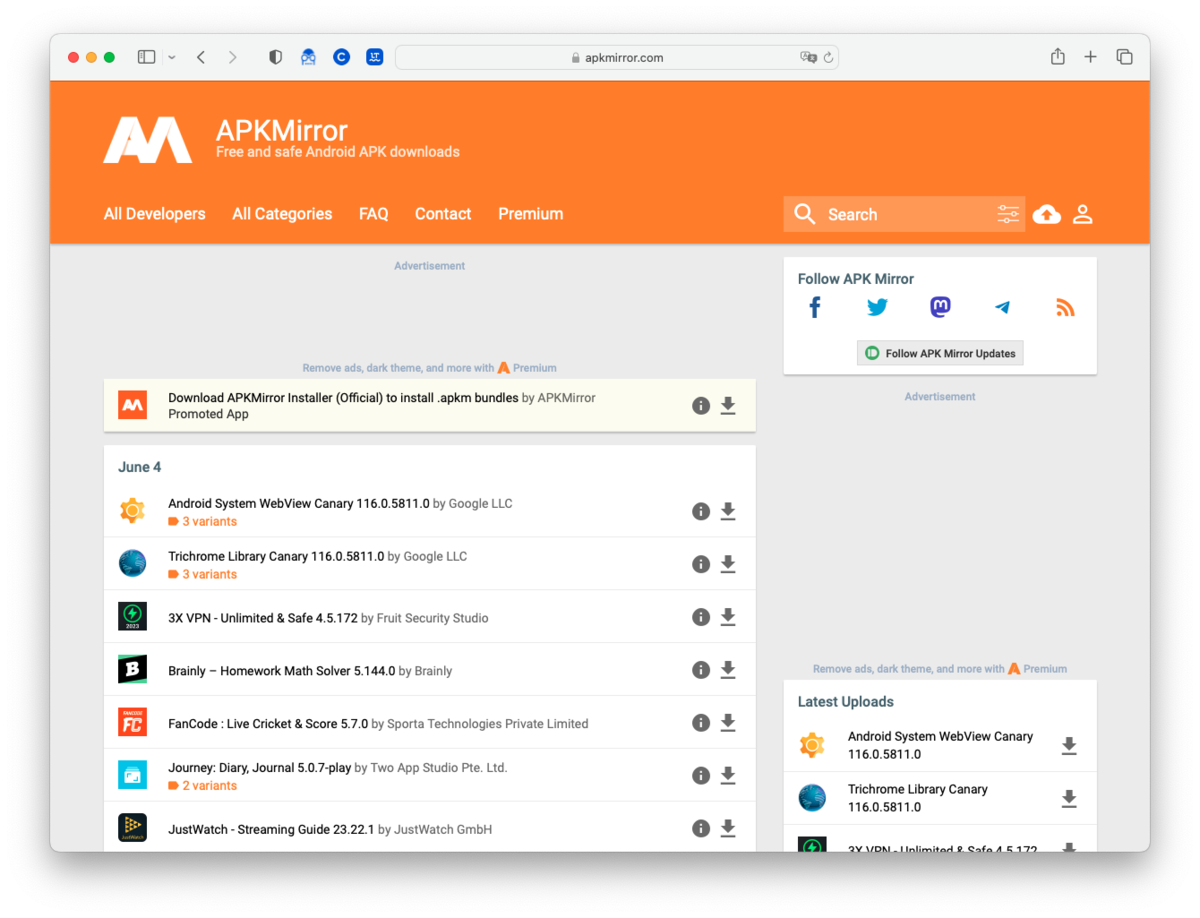Reload the apkmirror.com page

(x=828, y=58)
